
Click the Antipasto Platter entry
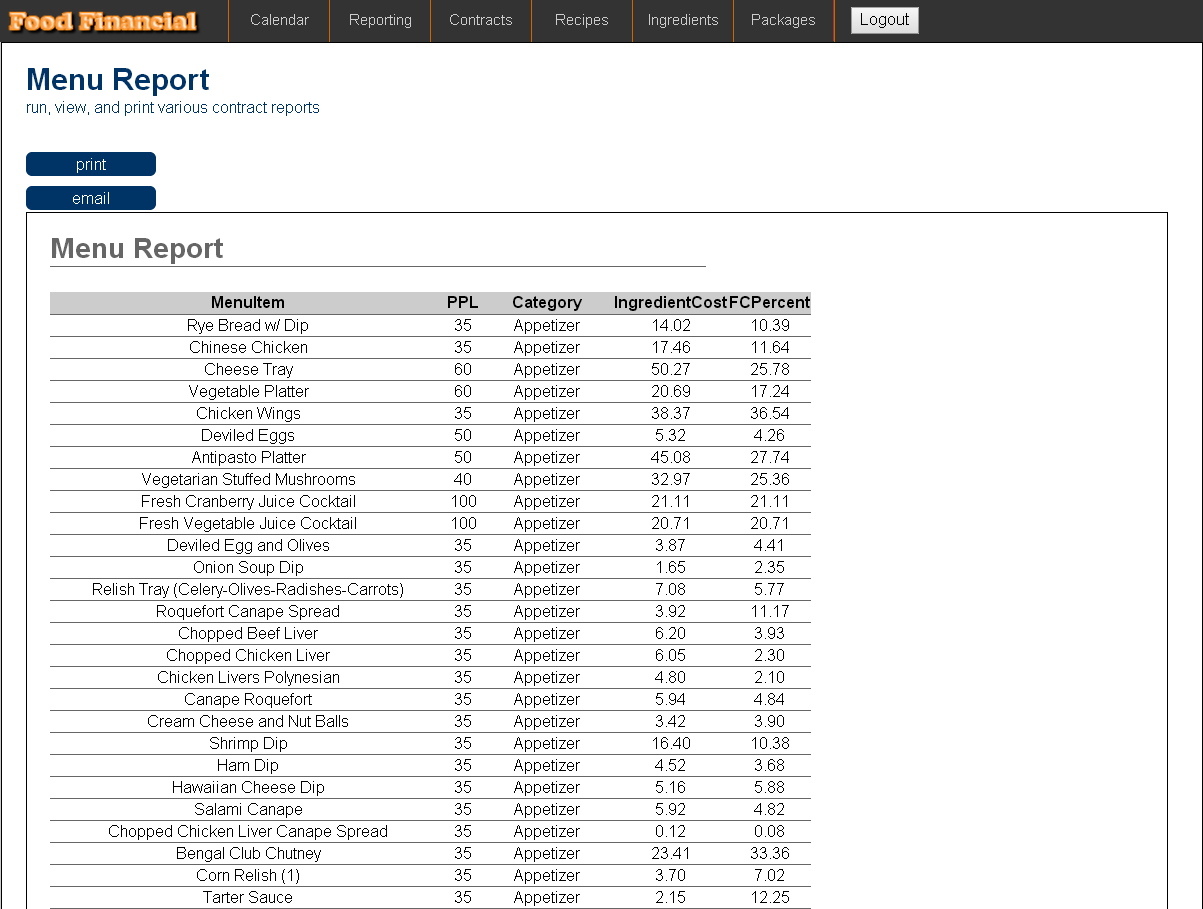248,457
